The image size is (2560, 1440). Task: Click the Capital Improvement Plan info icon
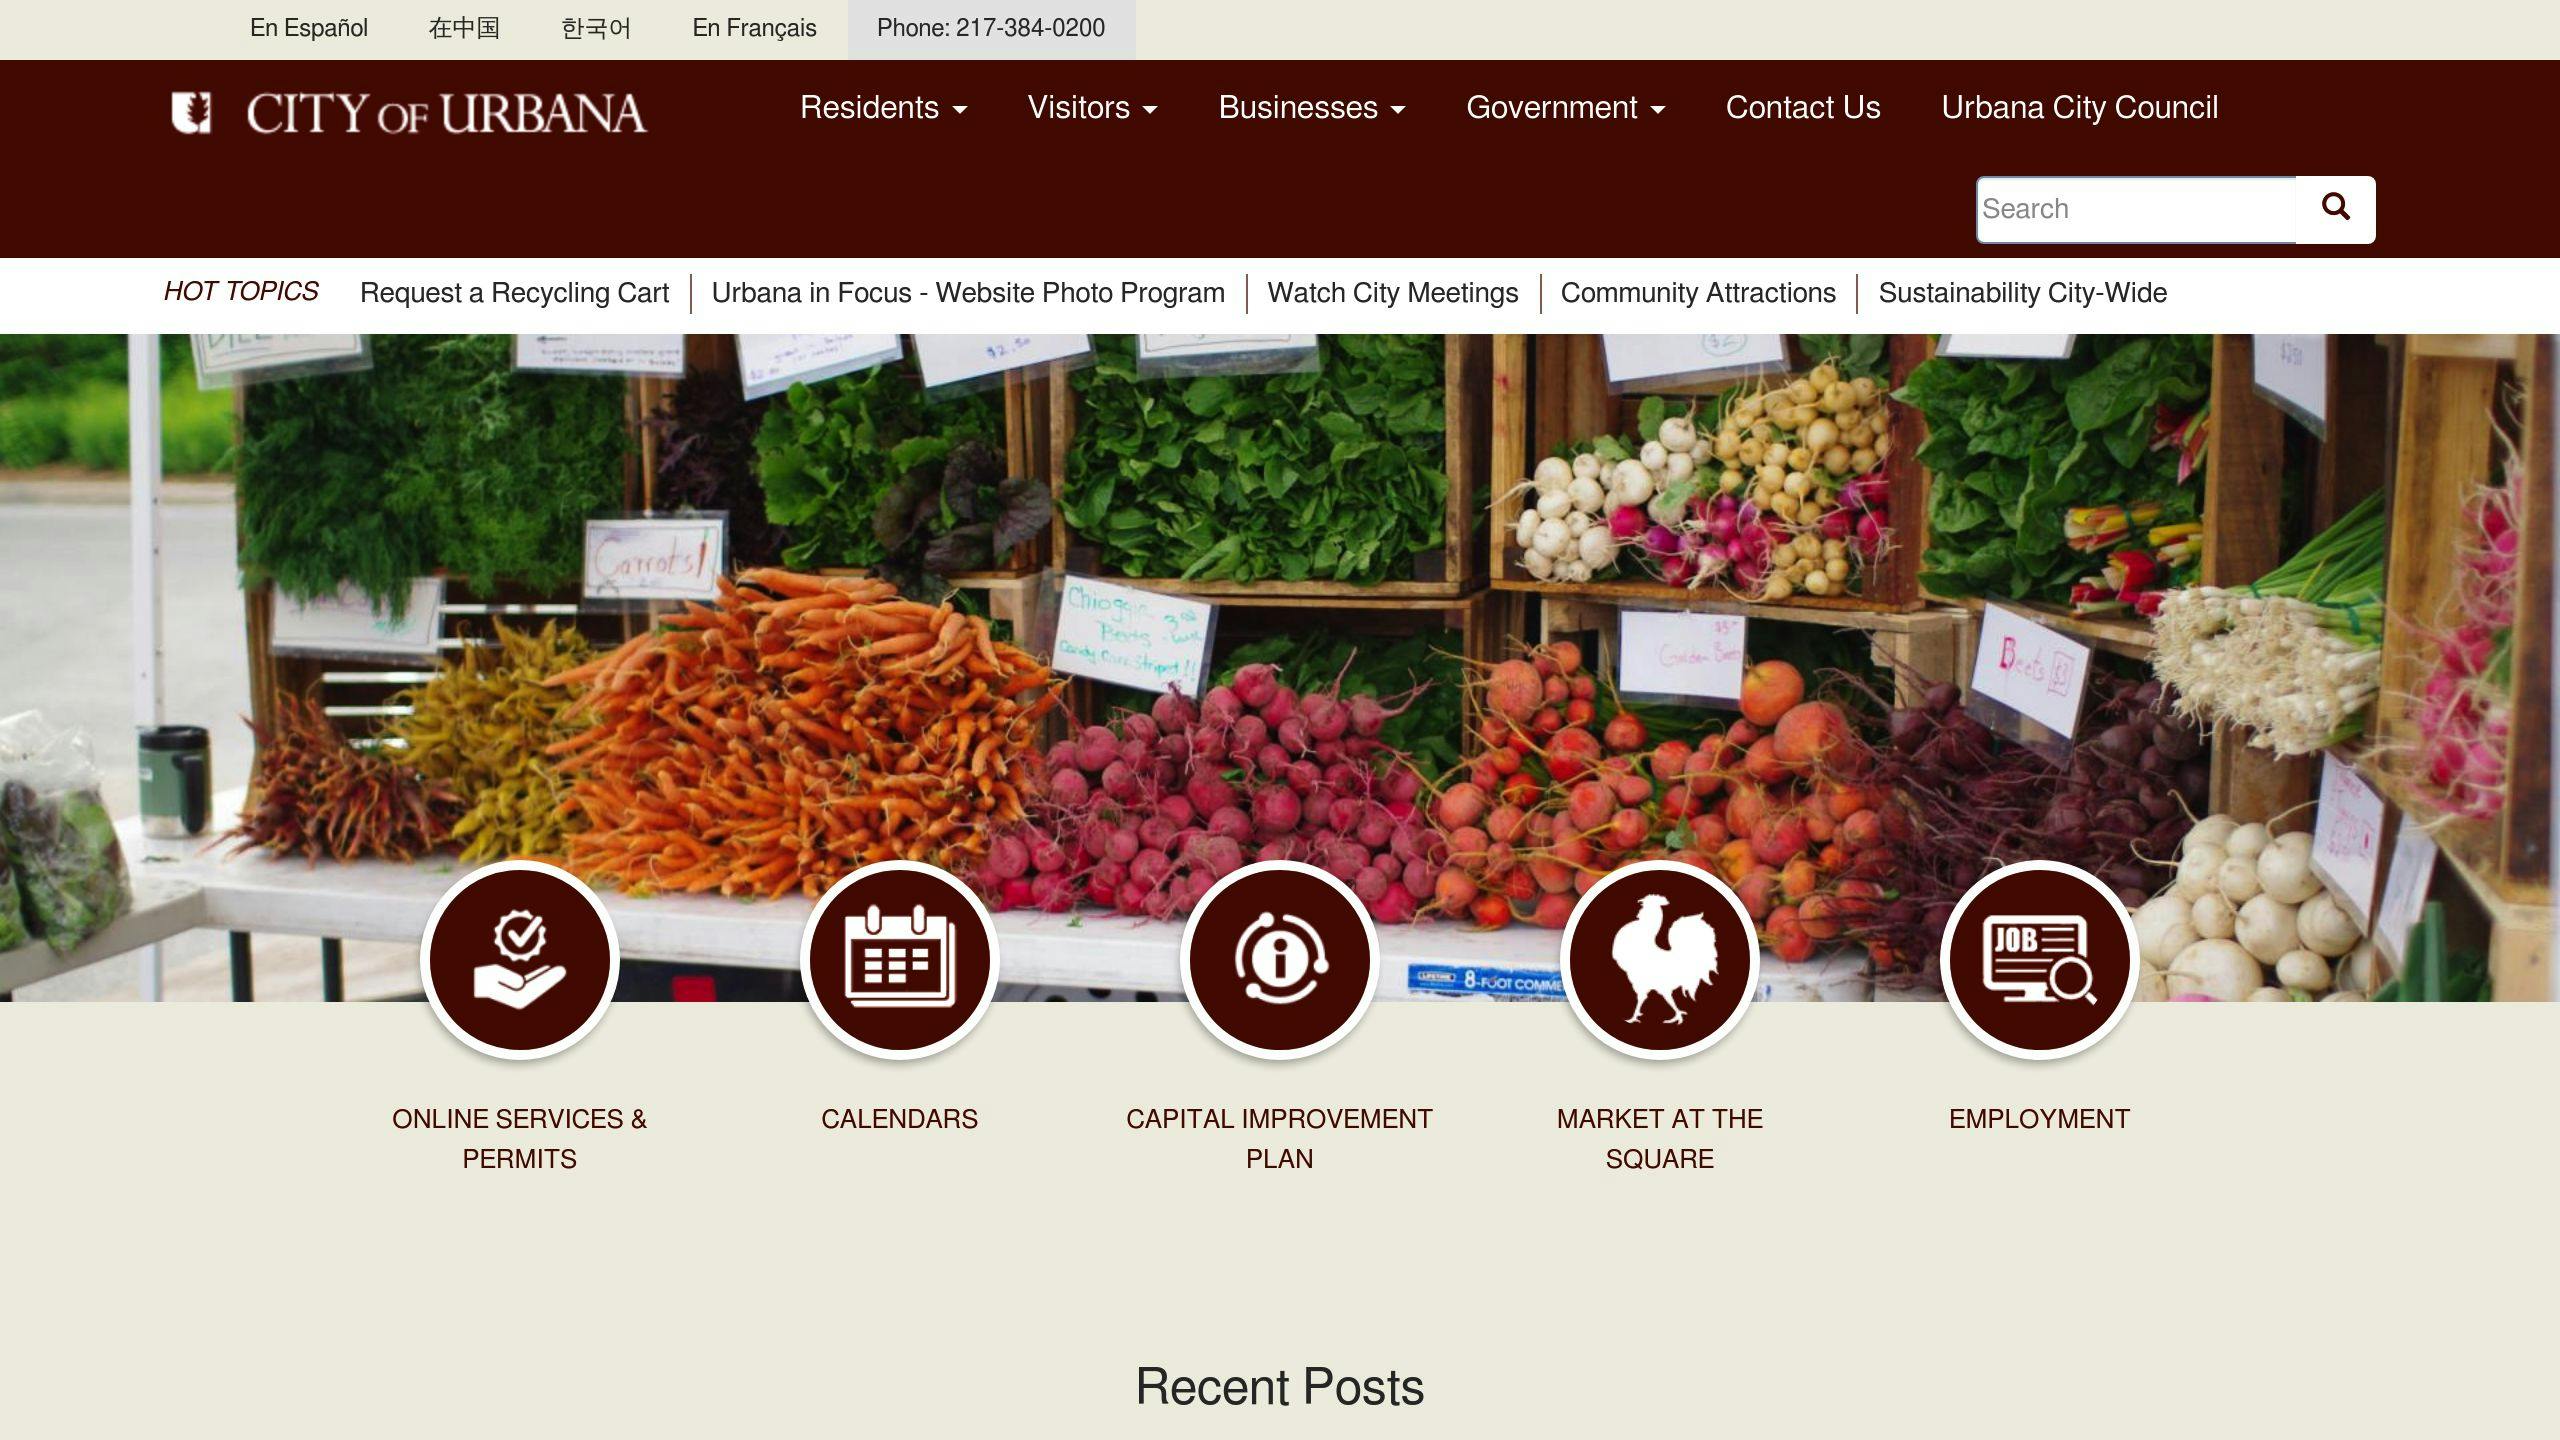coord(1279,959)
